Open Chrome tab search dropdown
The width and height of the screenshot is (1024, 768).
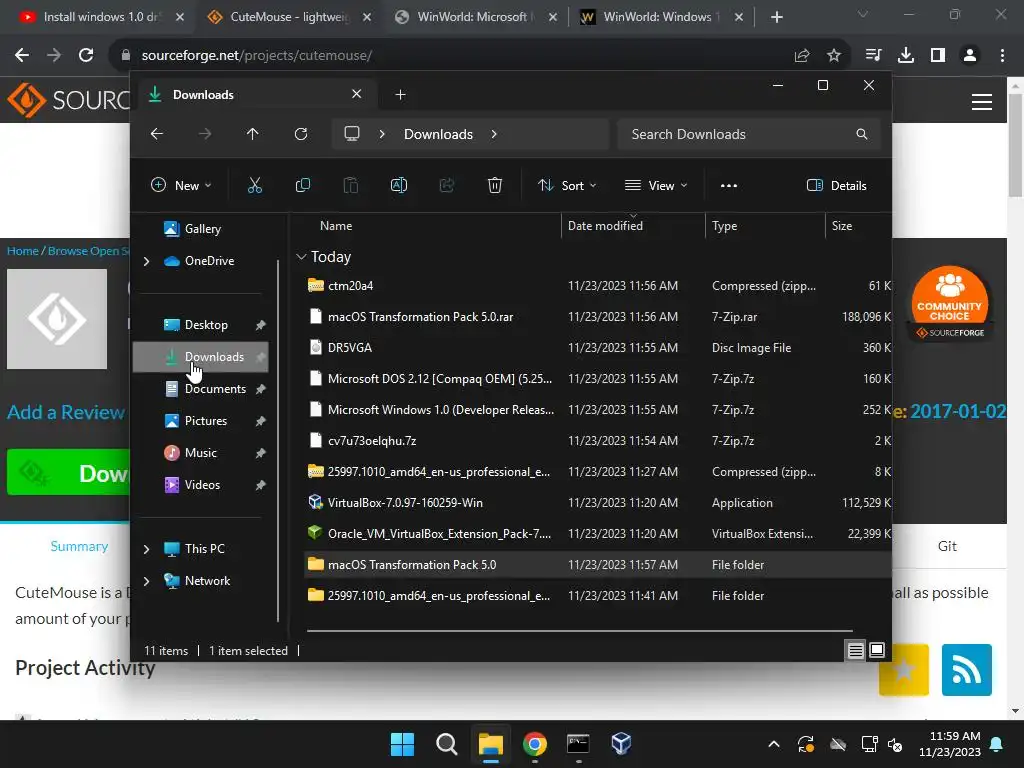pyautogui.click(x=863, y=14)
